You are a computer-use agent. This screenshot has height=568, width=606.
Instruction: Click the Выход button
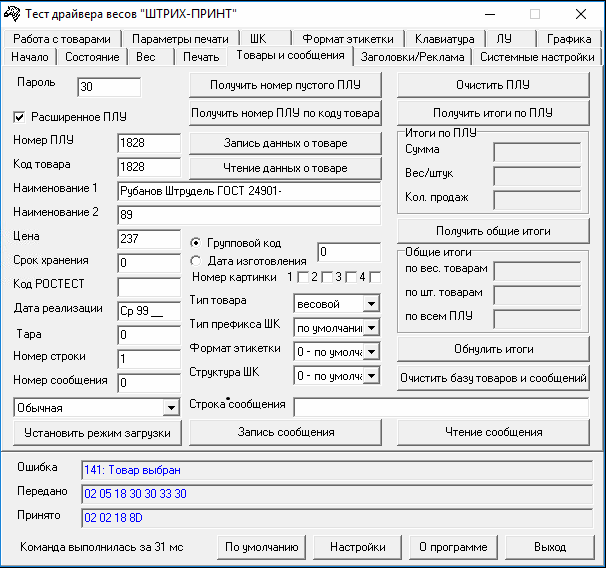tap(550, 547)
